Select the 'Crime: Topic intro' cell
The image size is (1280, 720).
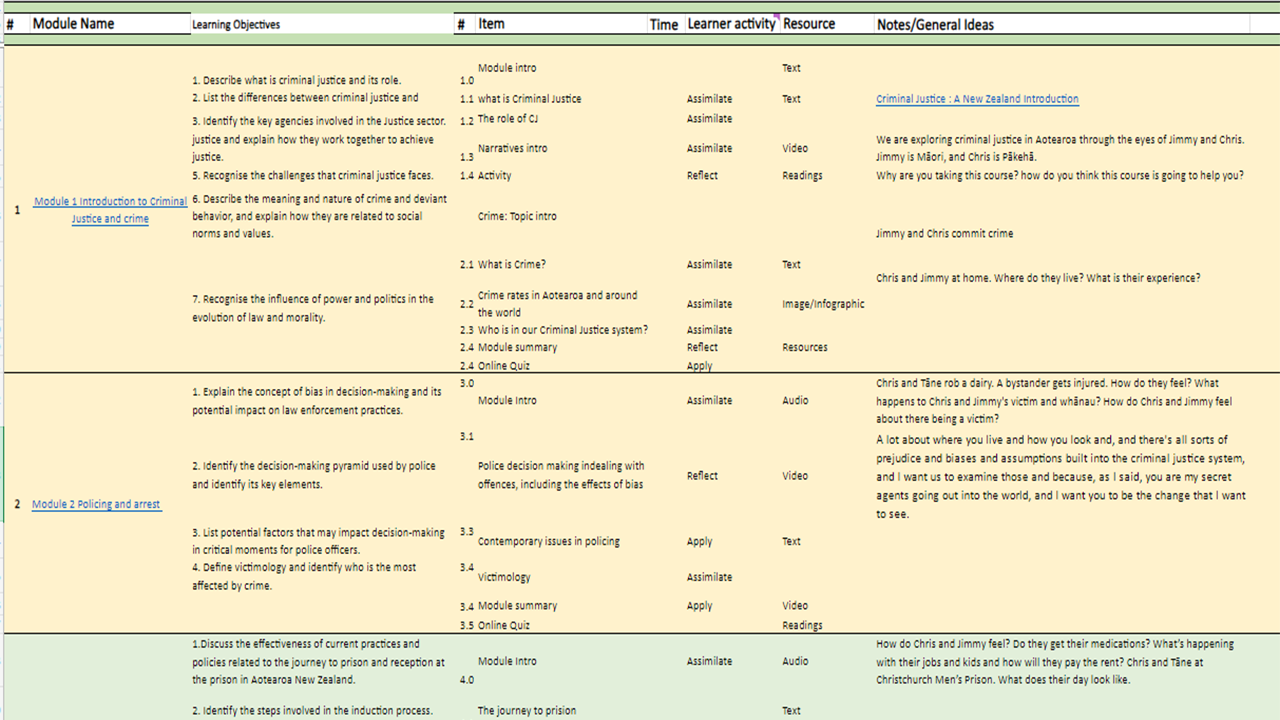(x=517, y=216)
